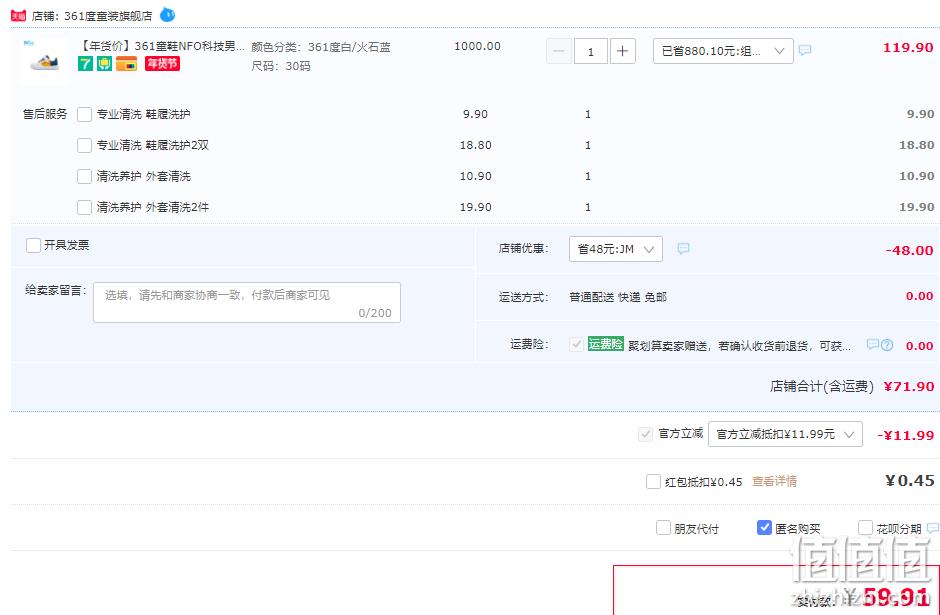Click the 颜色分类：361度白/火石蓝 text
This screenshot has height=615, width=940.
pos(321,47)
